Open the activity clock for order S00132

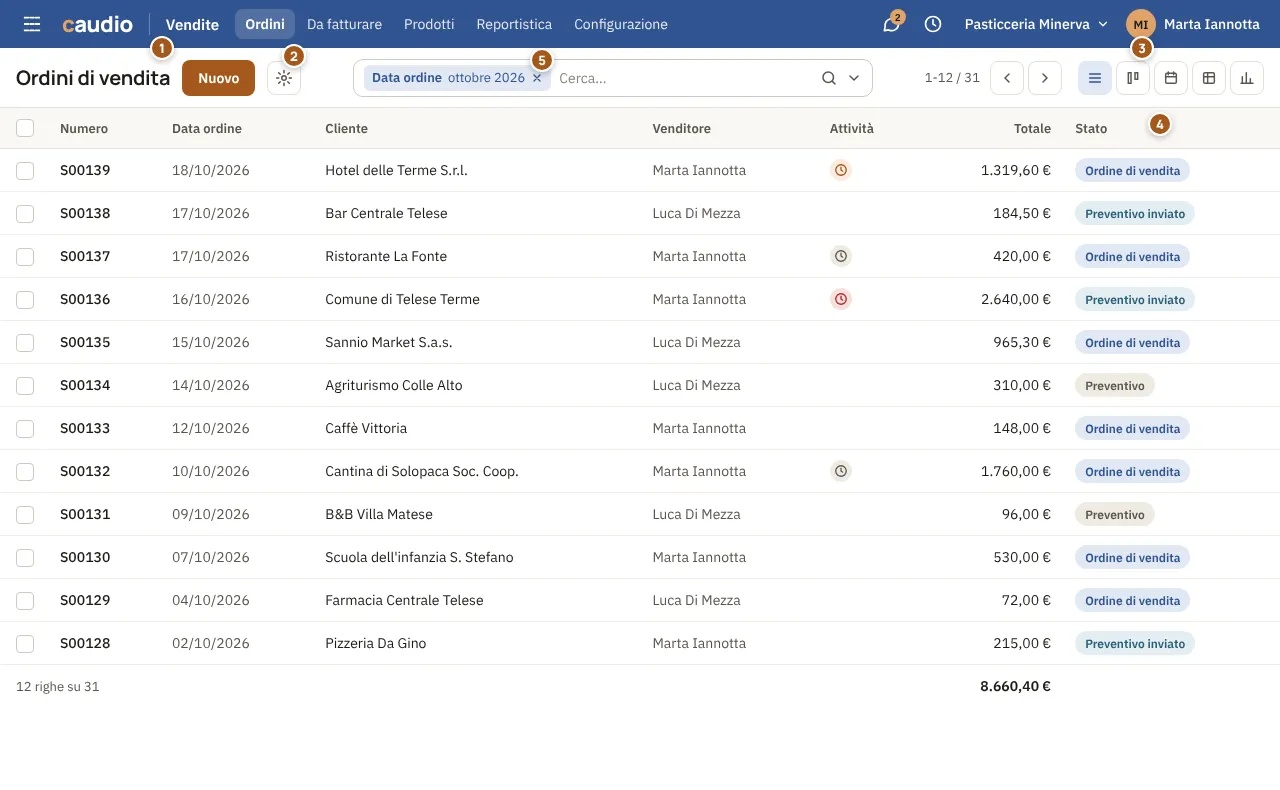841,471
